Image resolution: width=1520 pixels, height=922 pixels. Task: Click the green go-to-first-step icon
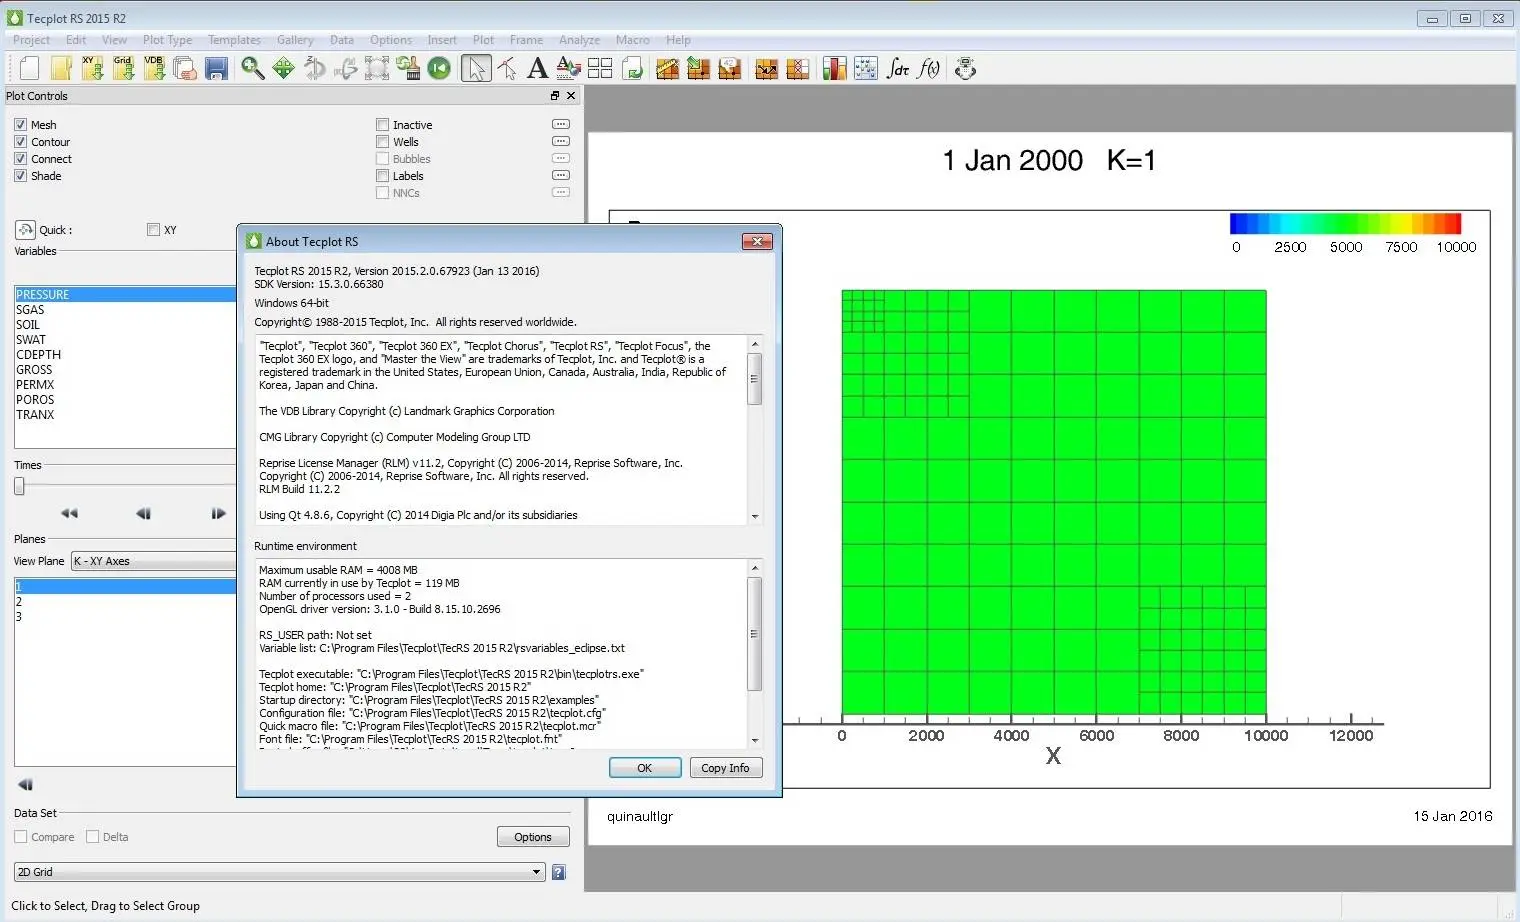click(x=439, y=68)
